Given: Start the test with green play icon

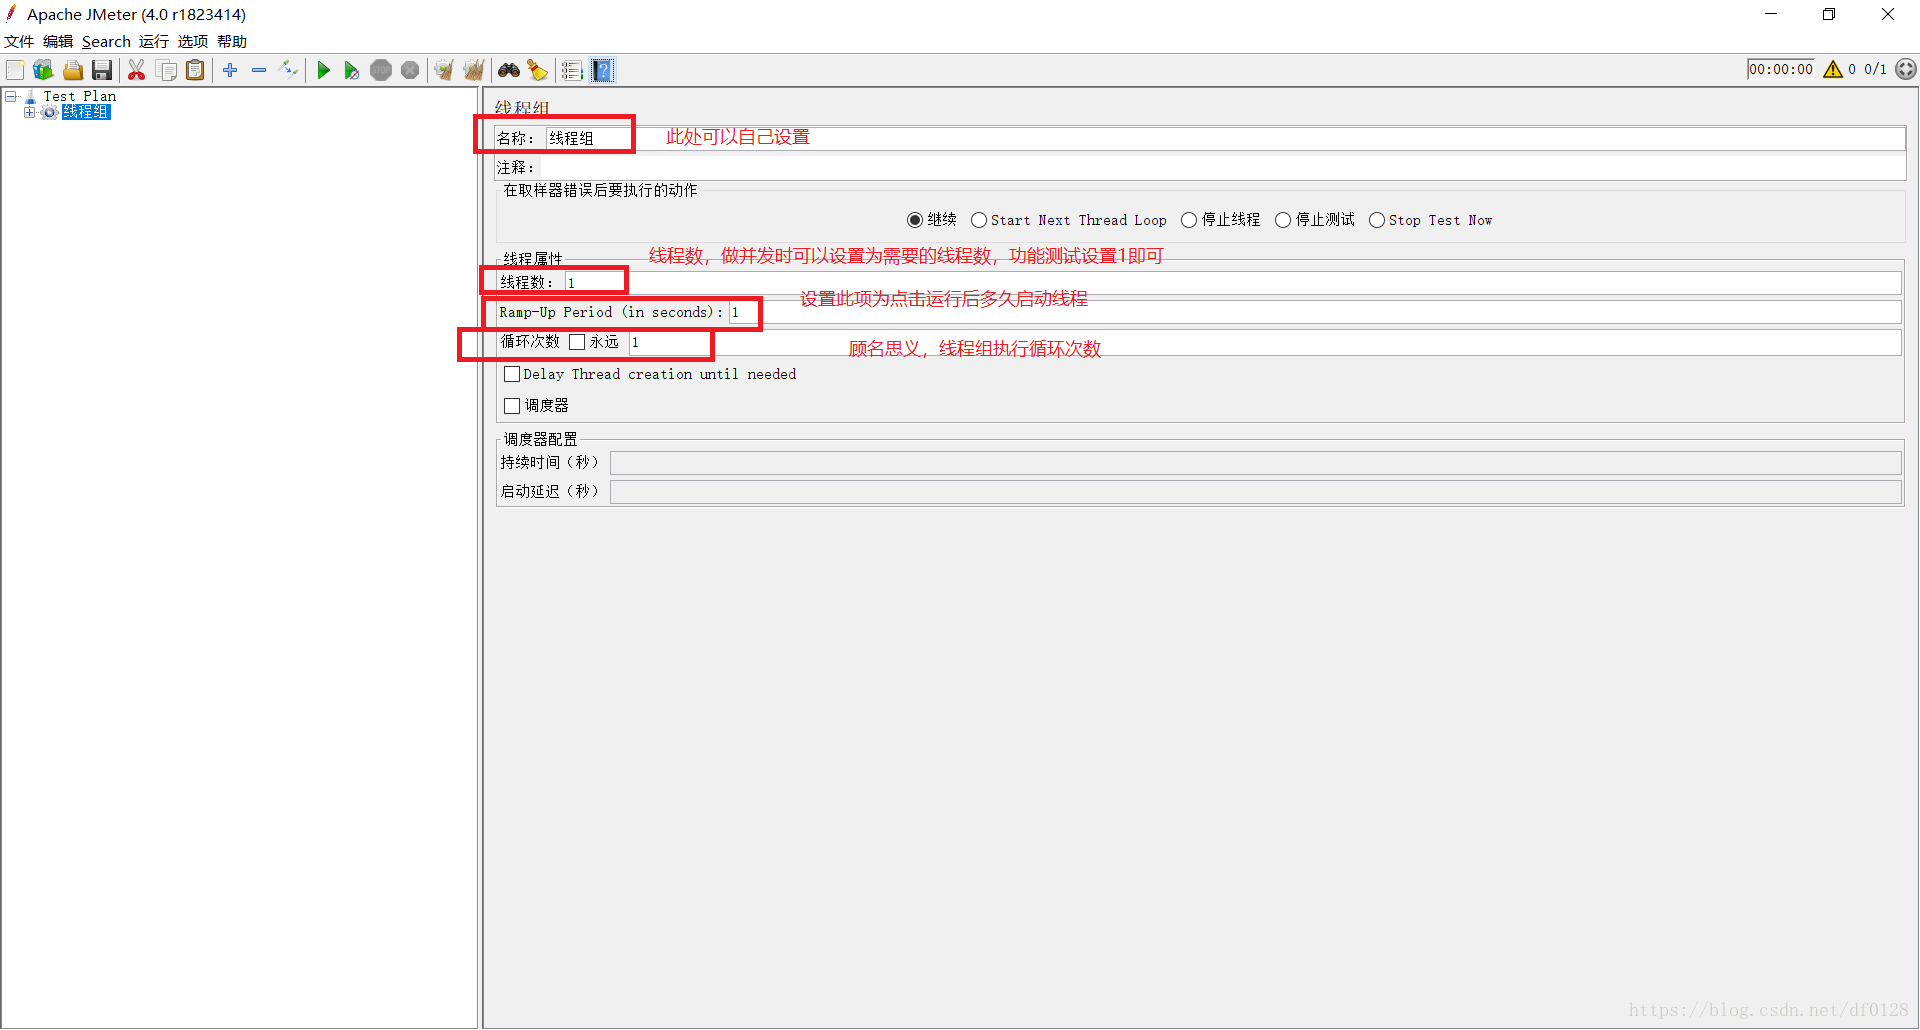Looking at the screenshot, I should pos(323,70).
